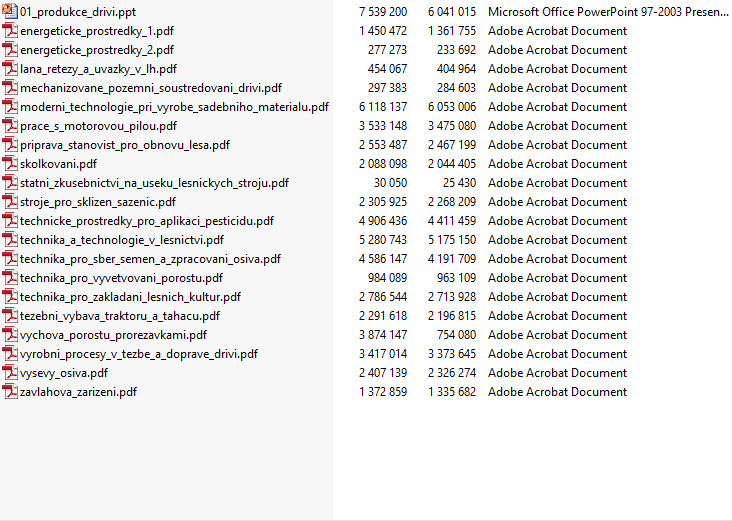Select file name prace_s_motorovou_pilou.pdf
This screenshot has width=732, height=521.
(x=99, y=126)
